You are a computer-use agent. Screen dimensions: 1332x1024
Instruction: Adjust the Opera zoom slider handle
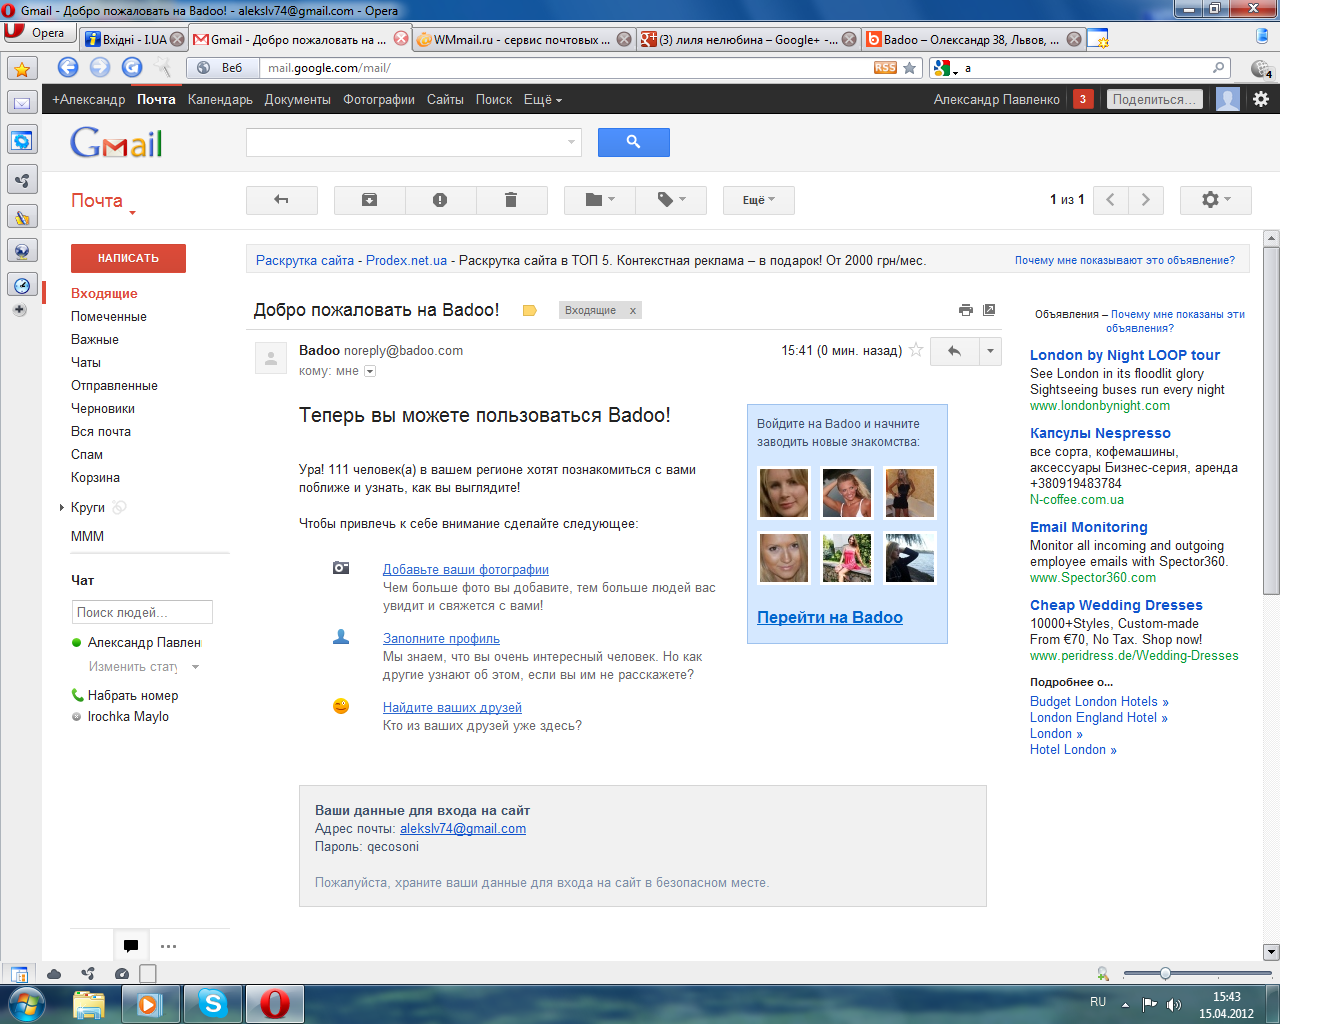[x=1165, y=973]
